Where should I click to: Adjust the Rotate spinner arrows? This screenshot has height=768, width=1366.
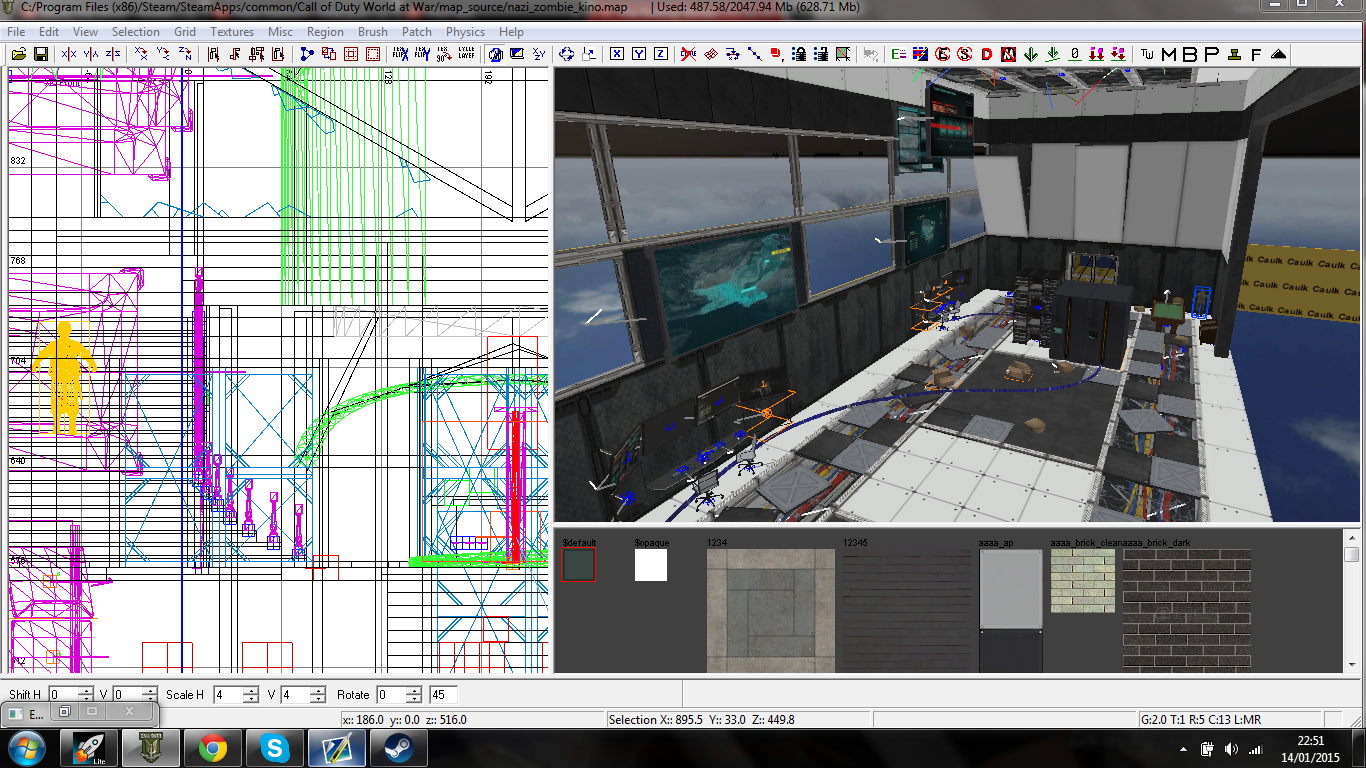[414, 694]
